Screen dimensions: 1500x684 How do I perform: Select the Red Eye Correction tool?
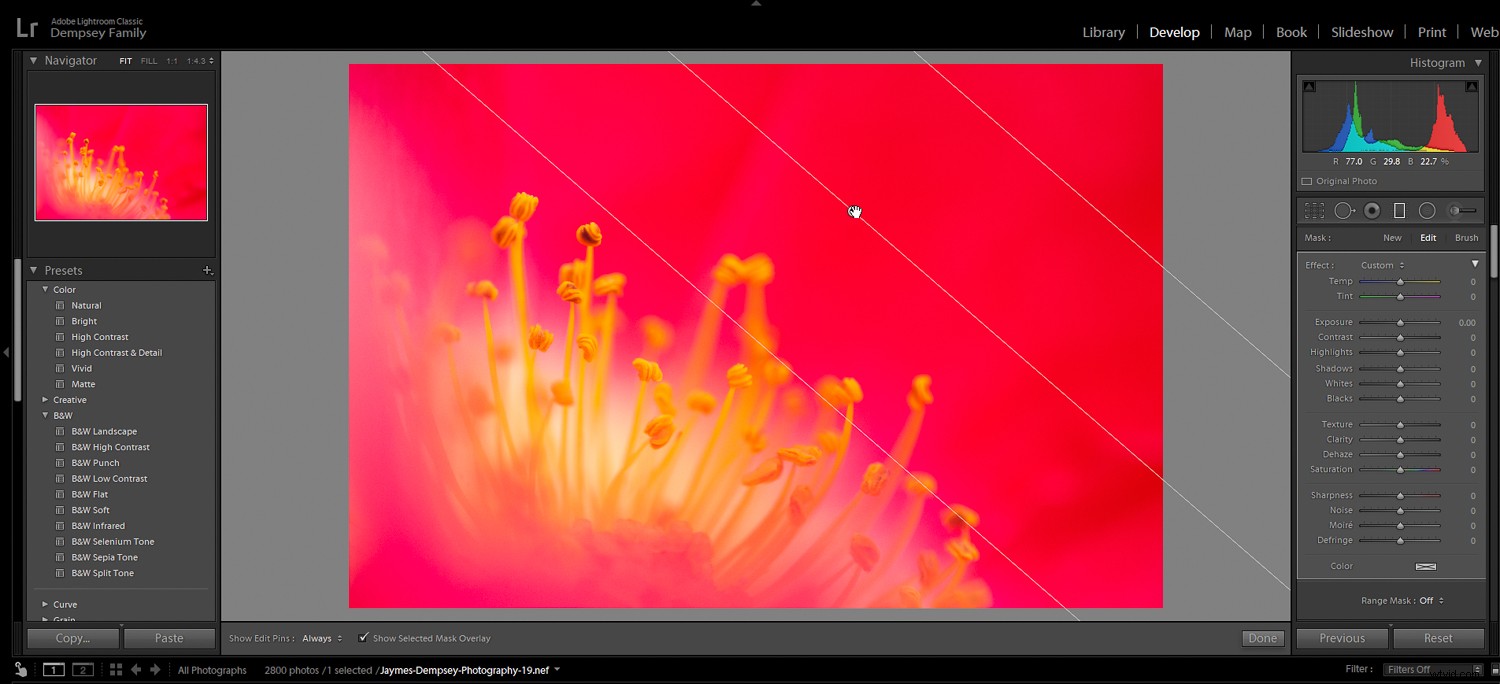[1373, 210]
